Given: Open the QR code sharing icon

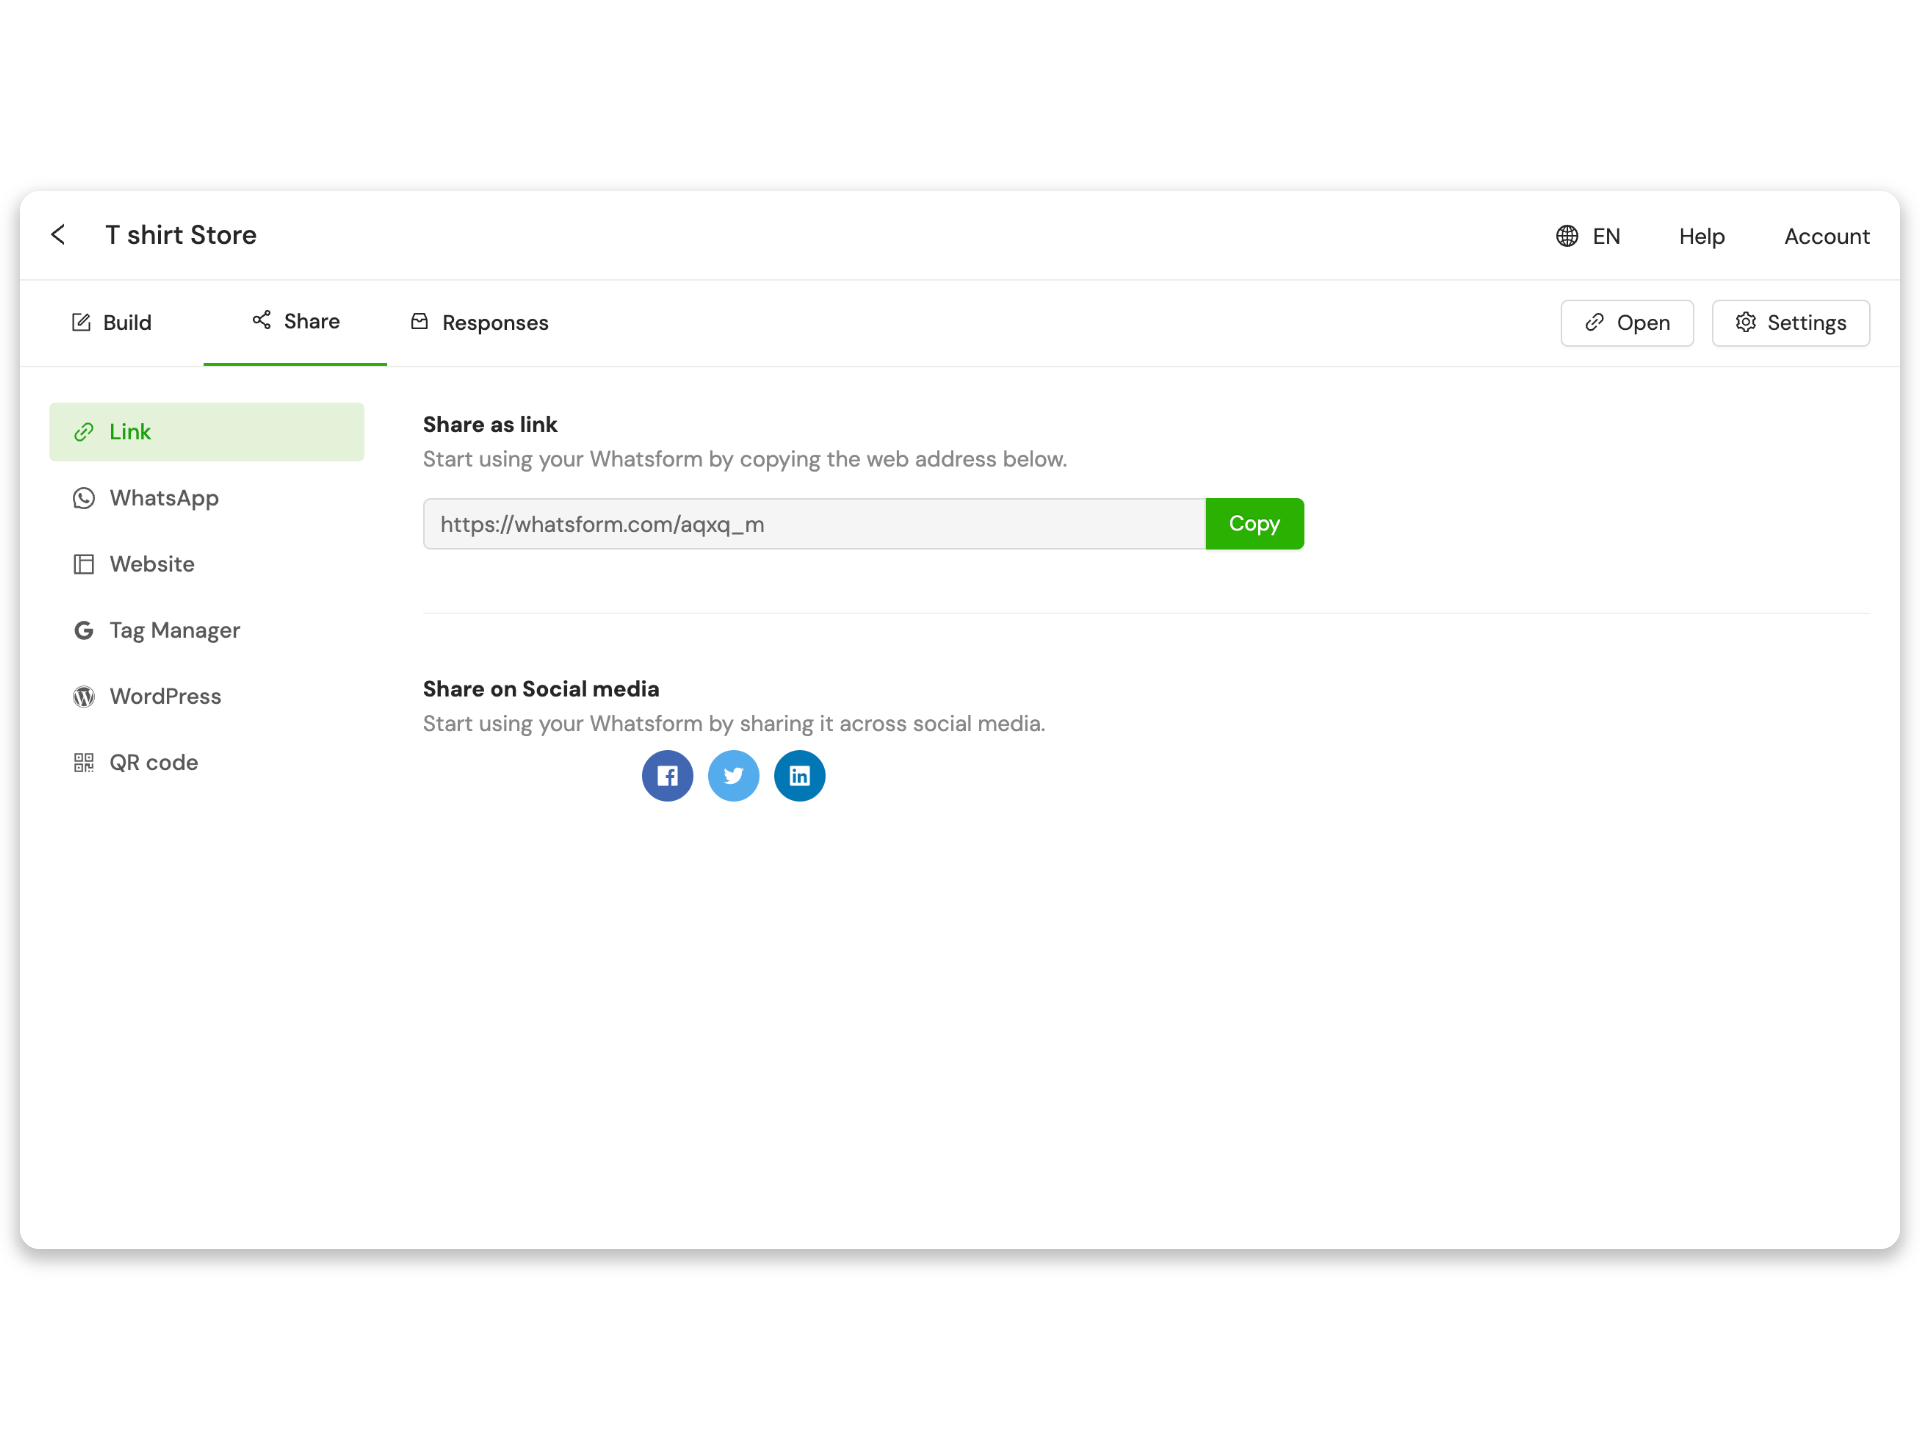Looking at the screenshot, I should (84, 761).
